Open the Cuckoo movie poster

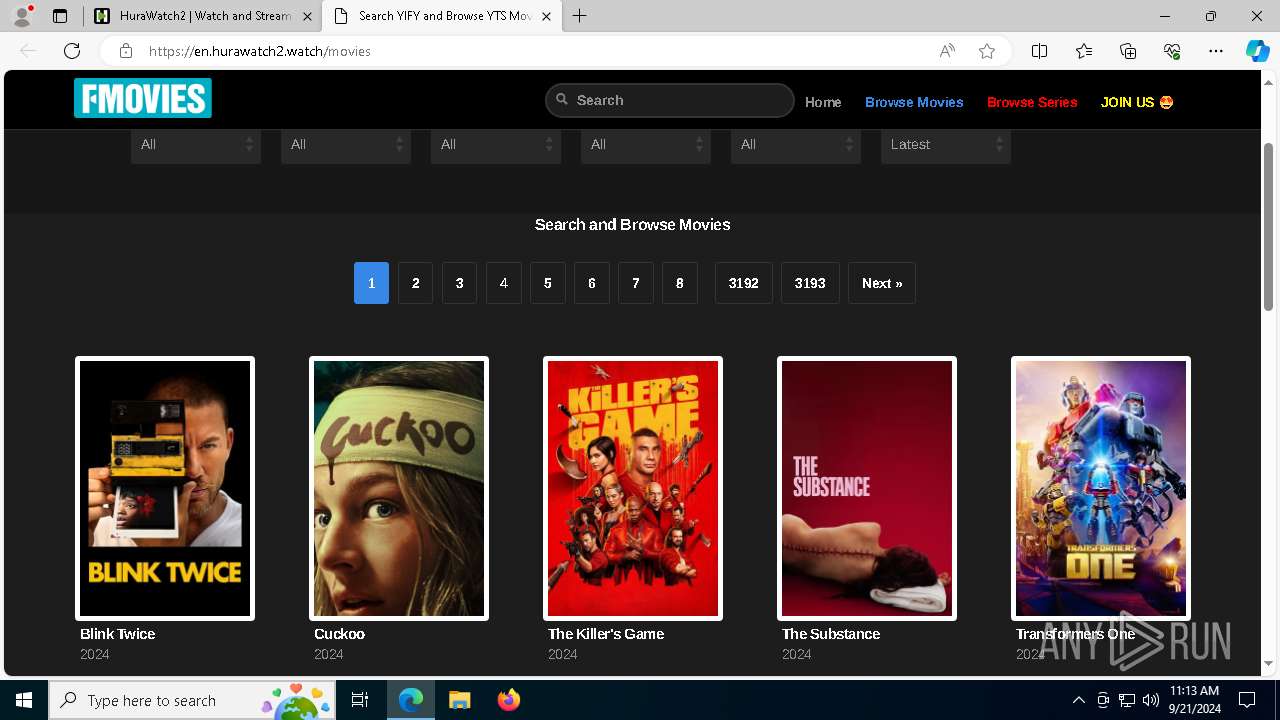pos(399,488)
